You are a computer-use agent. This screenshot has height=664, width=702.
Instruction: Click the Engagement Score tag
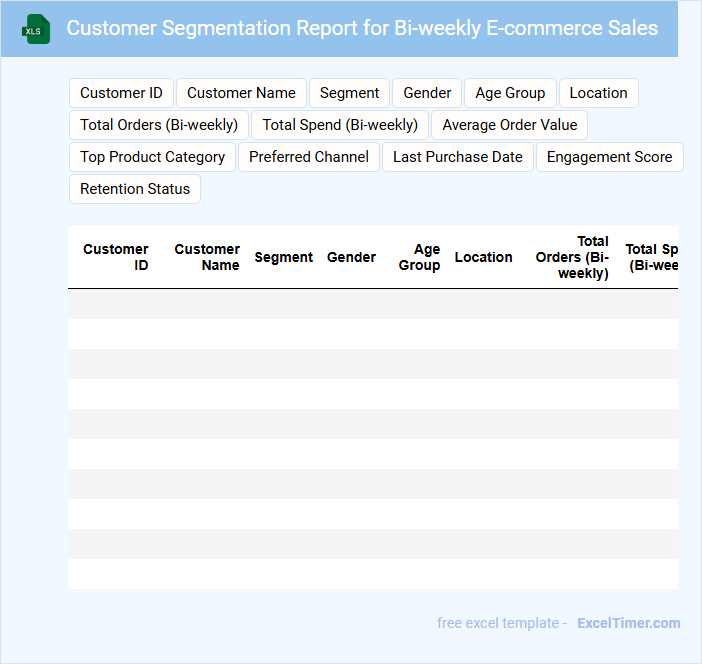(609, 157)
